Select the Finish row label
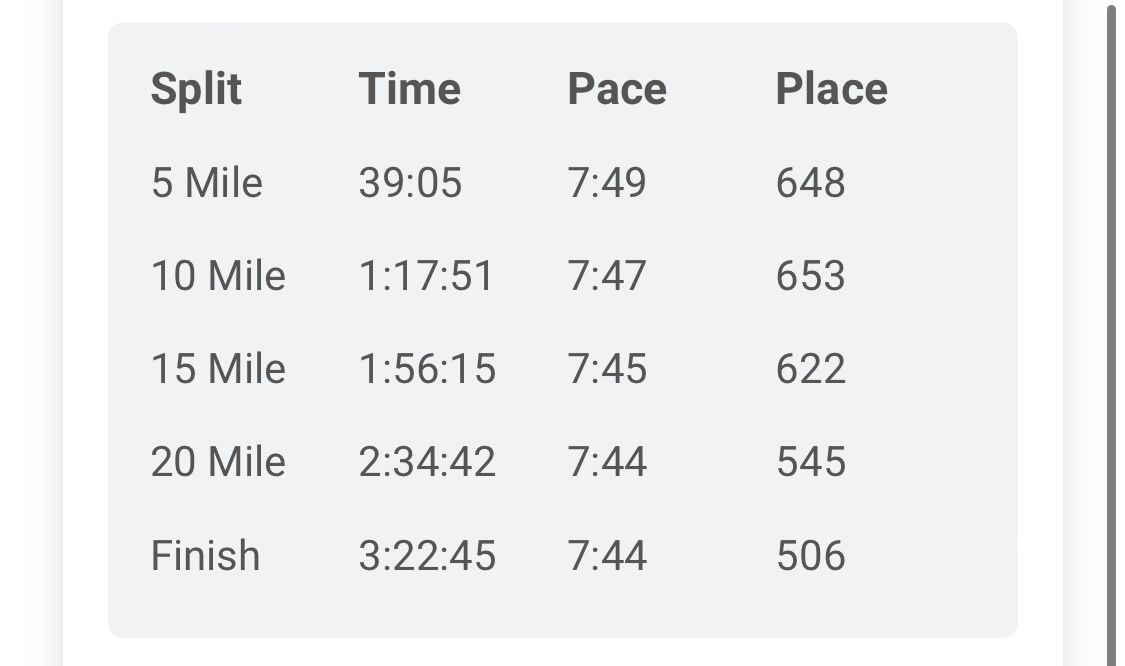 pos(205,555)
